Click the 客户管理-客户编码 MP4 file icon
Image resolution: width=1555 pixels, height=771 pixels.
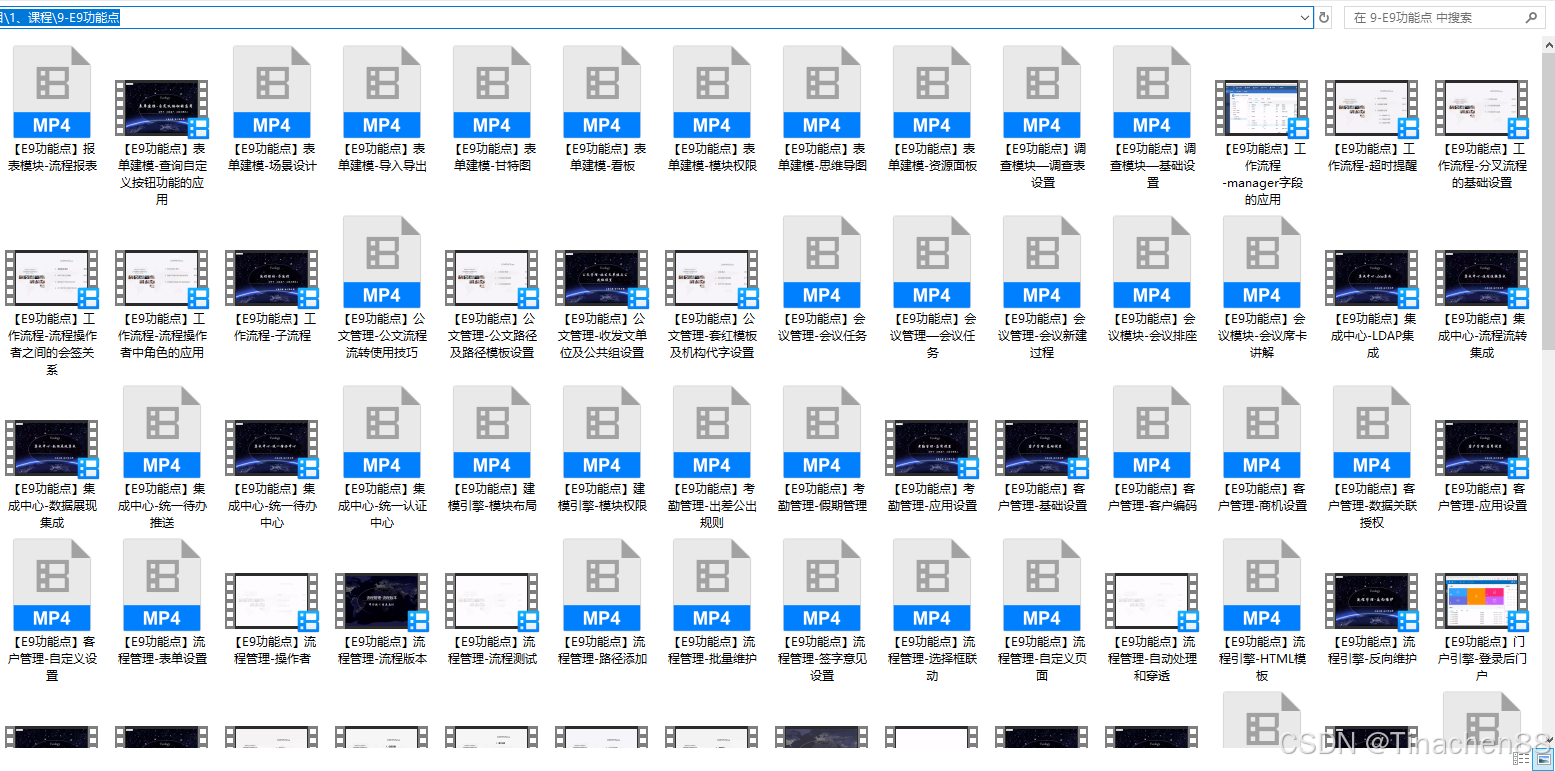[x=1152, y=432]
